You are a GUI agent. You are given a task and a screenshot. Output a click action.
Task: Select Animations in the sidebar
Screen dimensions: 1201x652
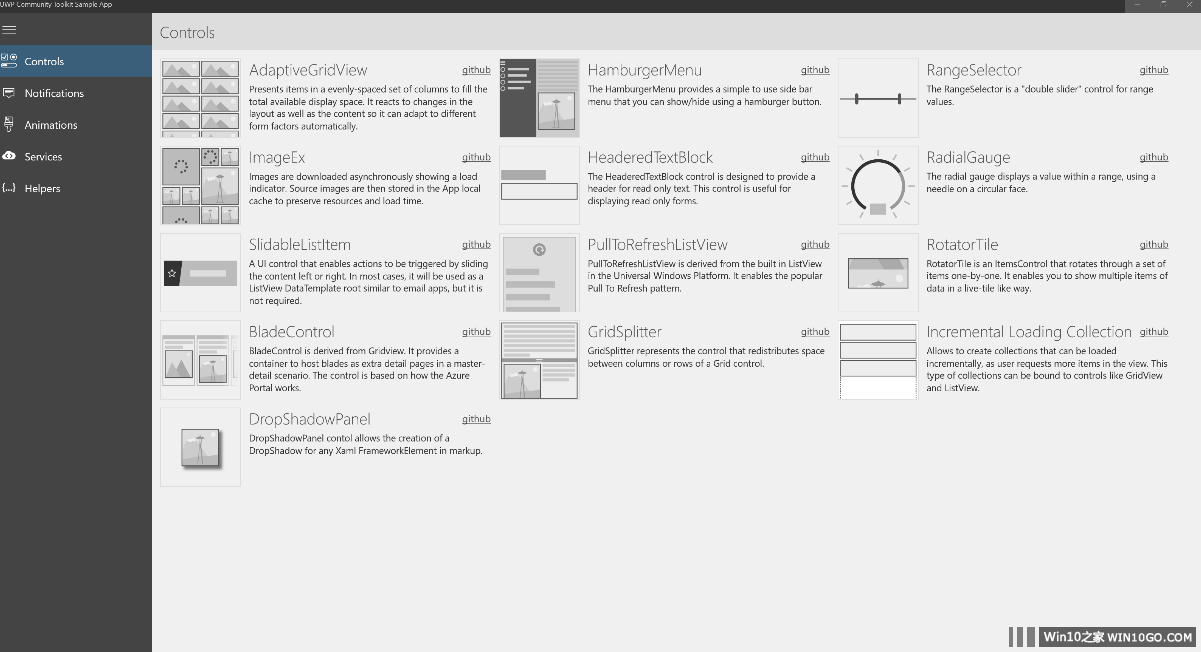76,125
